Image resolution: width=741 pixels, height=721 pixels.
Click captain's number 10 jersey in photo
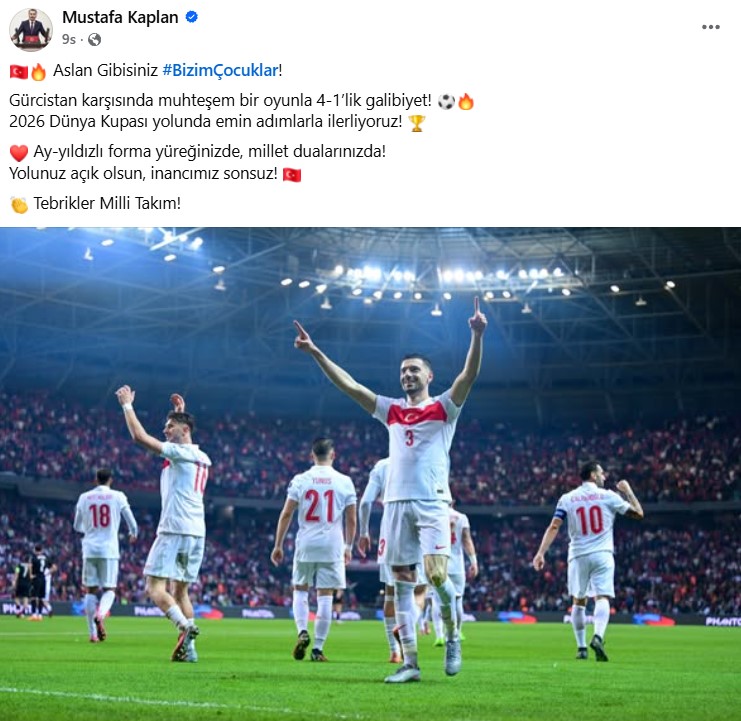pos(590,521)
